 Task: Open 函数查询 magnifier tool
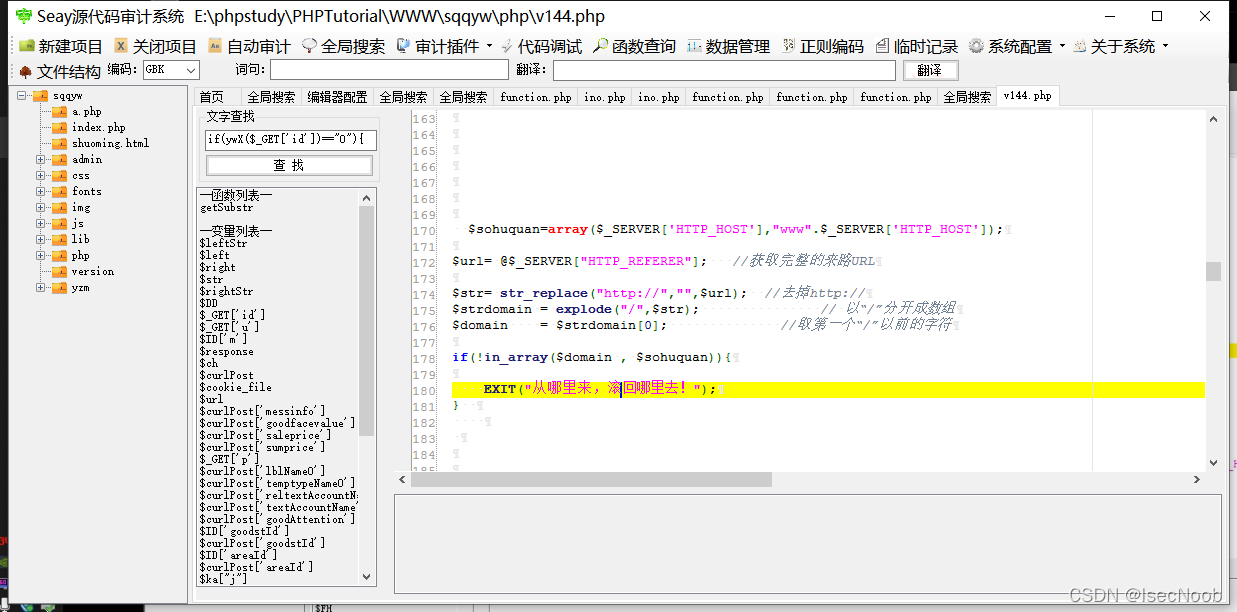(x=634, y=46)
